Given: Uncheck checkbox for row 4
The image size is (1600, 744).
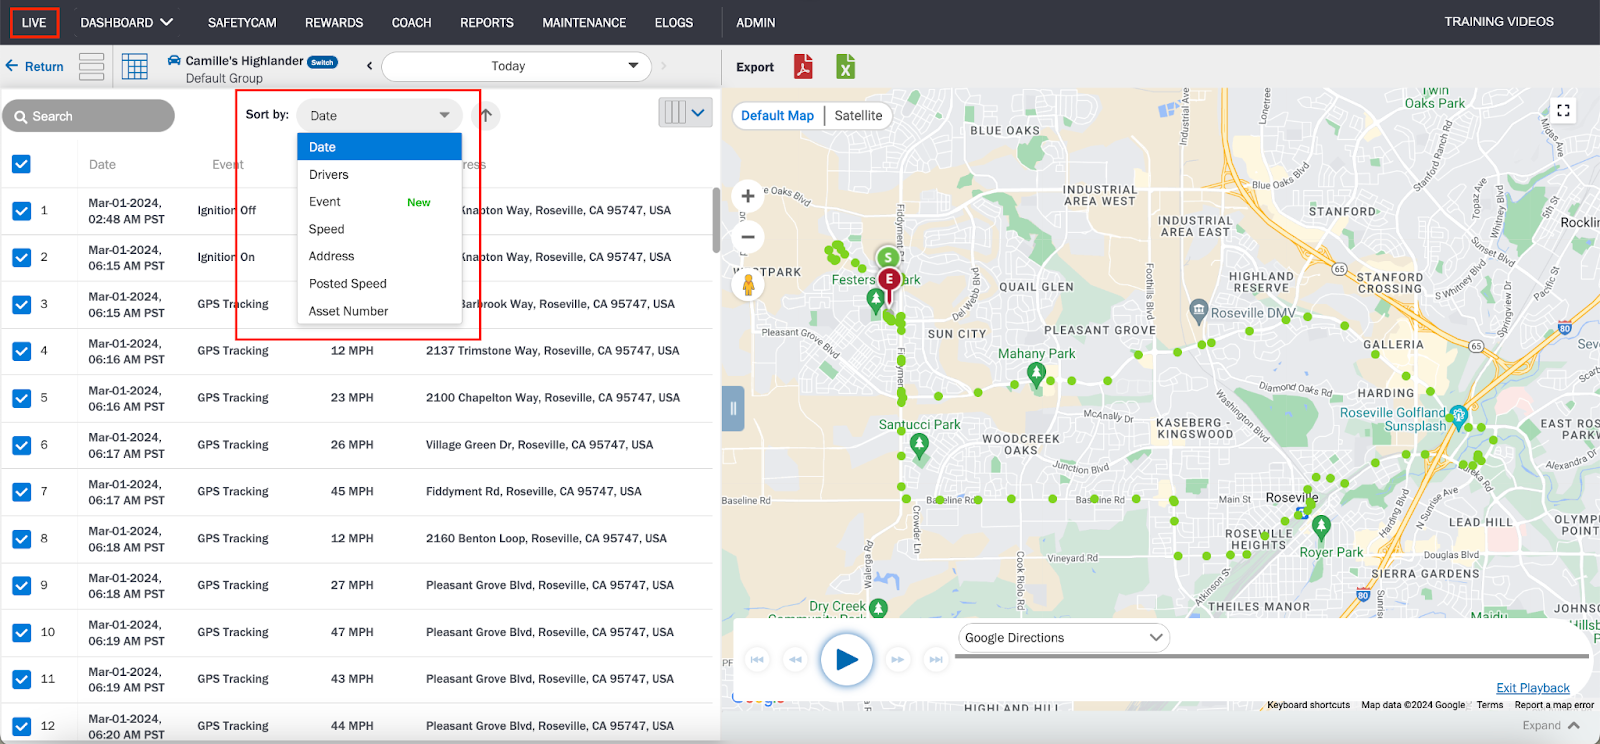Looking at the screenshot, I should point(21,351).
